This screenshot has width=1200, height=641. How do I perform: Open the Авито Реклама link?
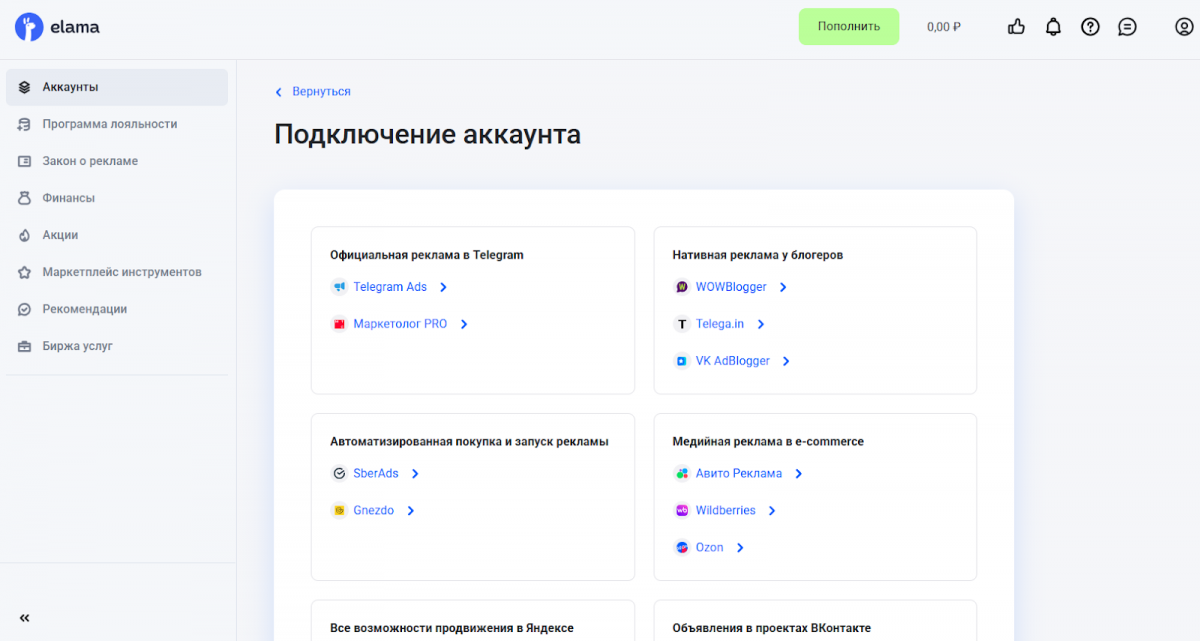click(738, 473)
